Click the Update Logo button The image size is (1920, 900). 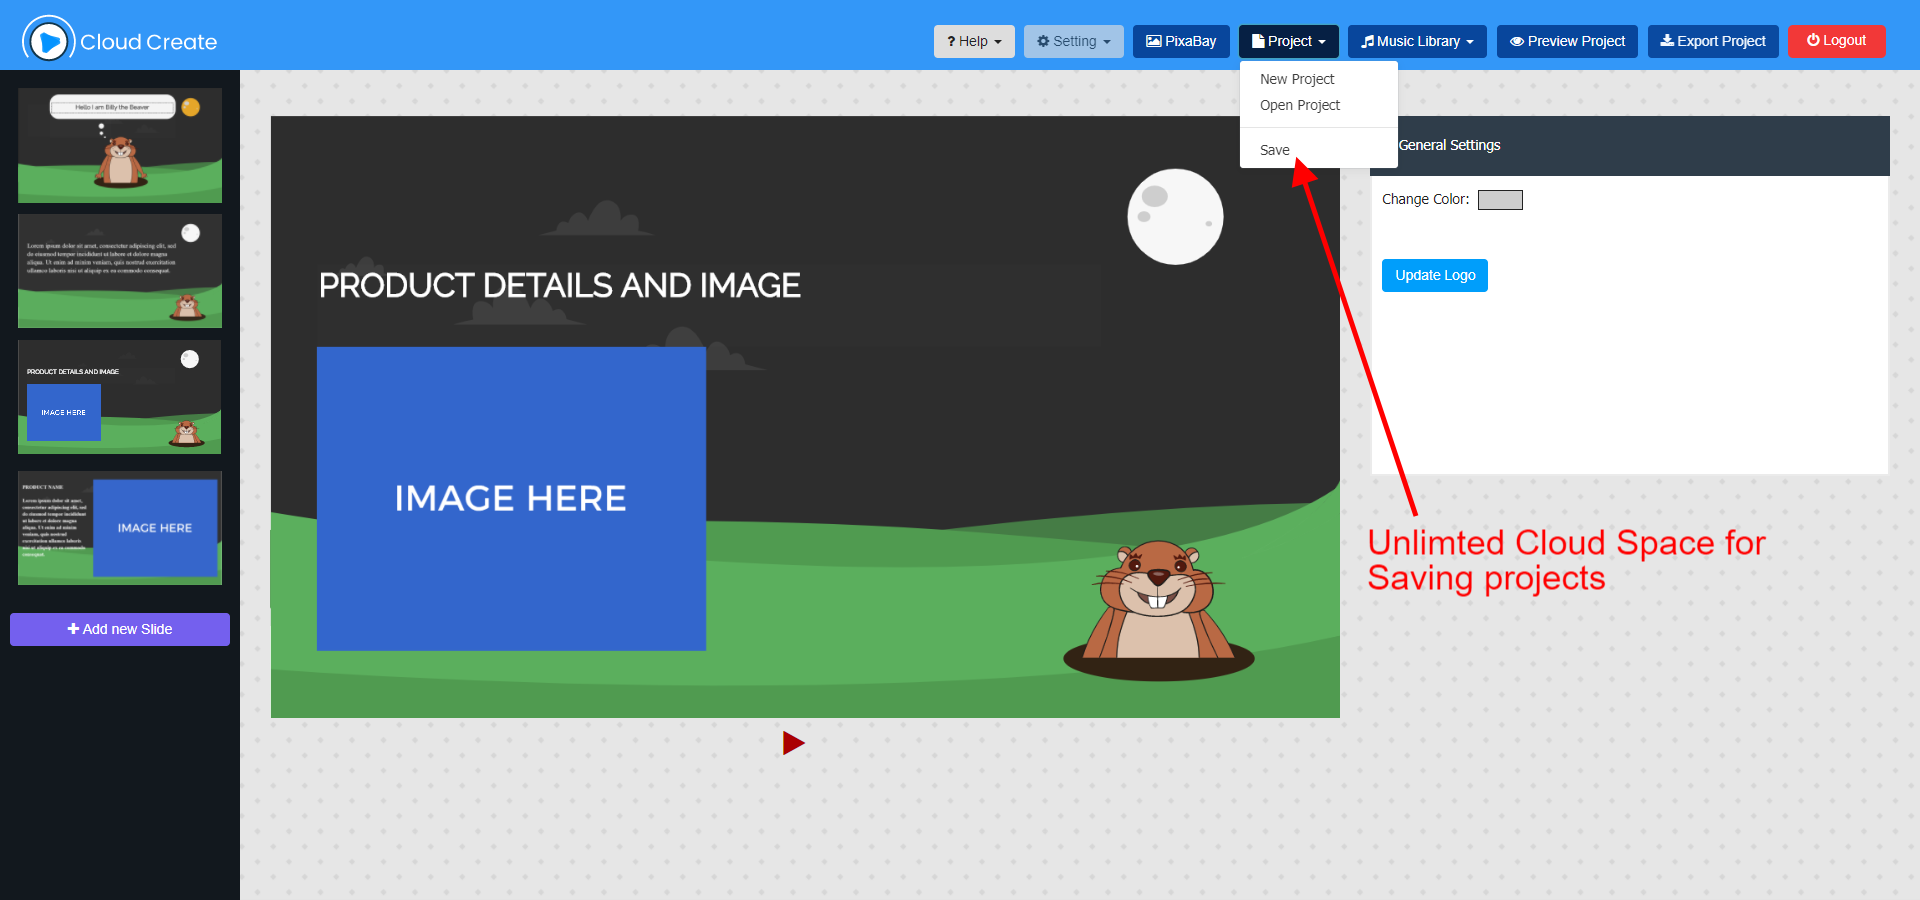pos(1434,275)
